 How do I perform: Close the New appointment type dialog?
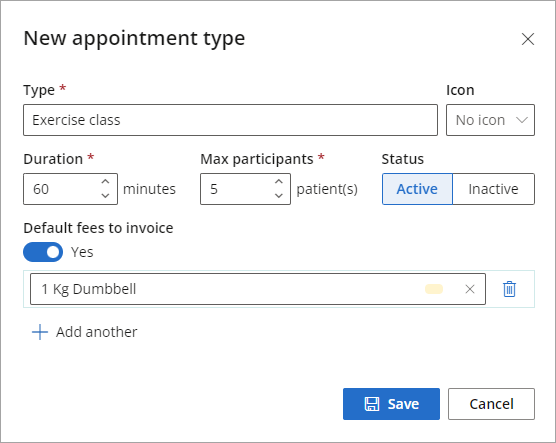pos(528,39)
